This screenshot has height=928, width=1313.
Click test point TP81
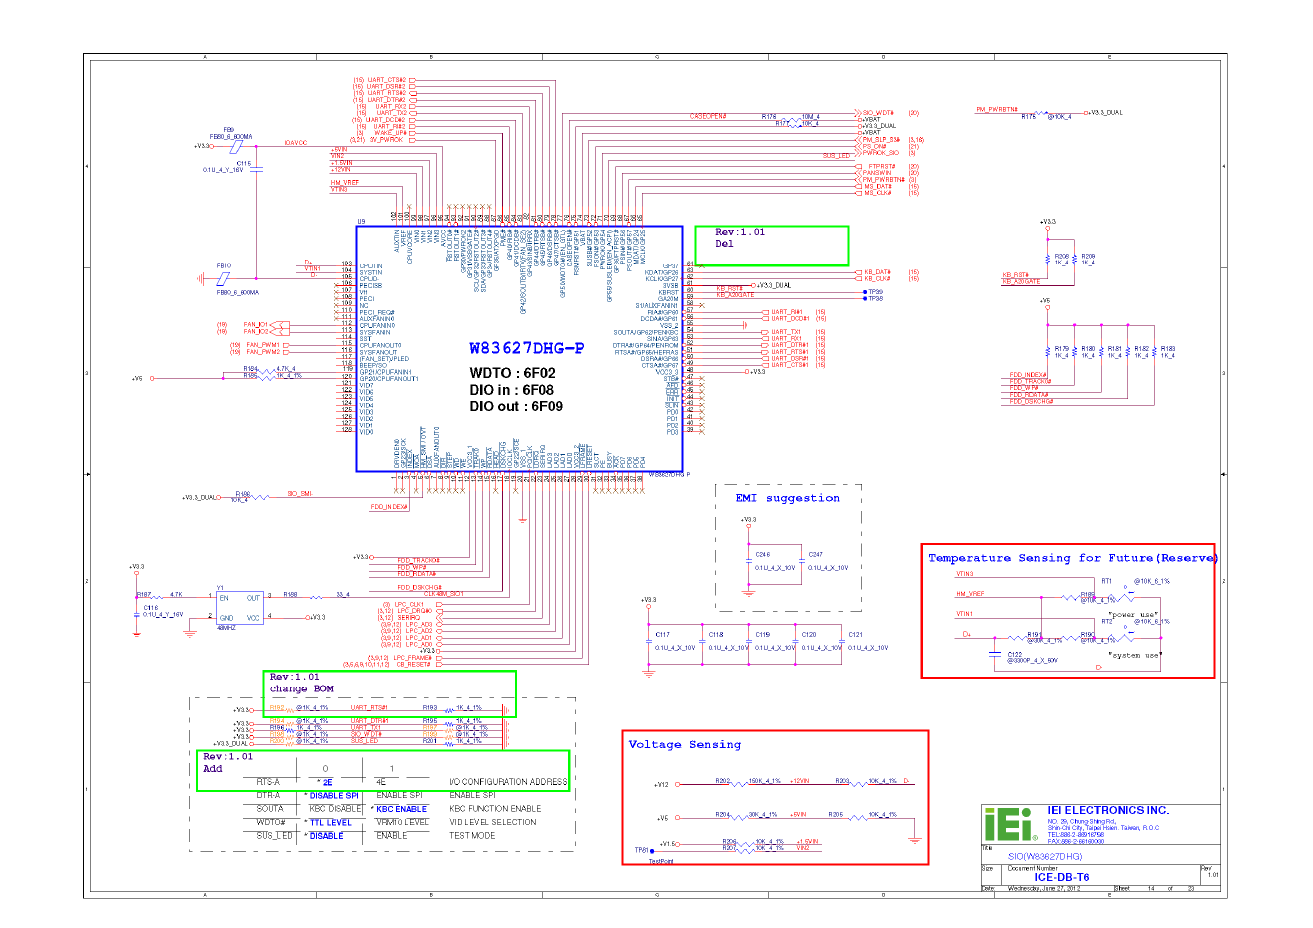pyautogui.click(x=641, y=850)
